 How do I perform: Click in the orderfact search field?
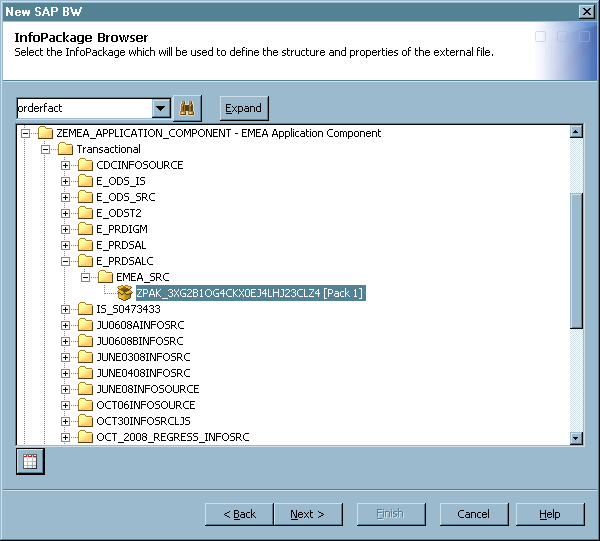click(83, 108)
